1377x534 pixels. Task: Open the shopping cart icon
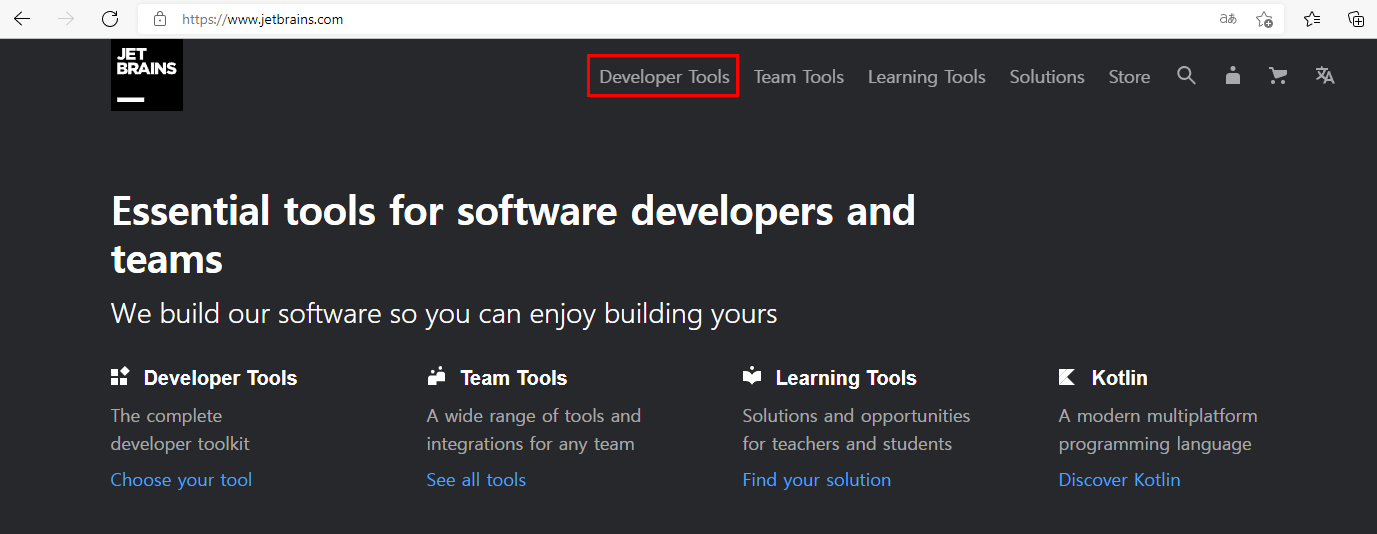click(1278, 76)
